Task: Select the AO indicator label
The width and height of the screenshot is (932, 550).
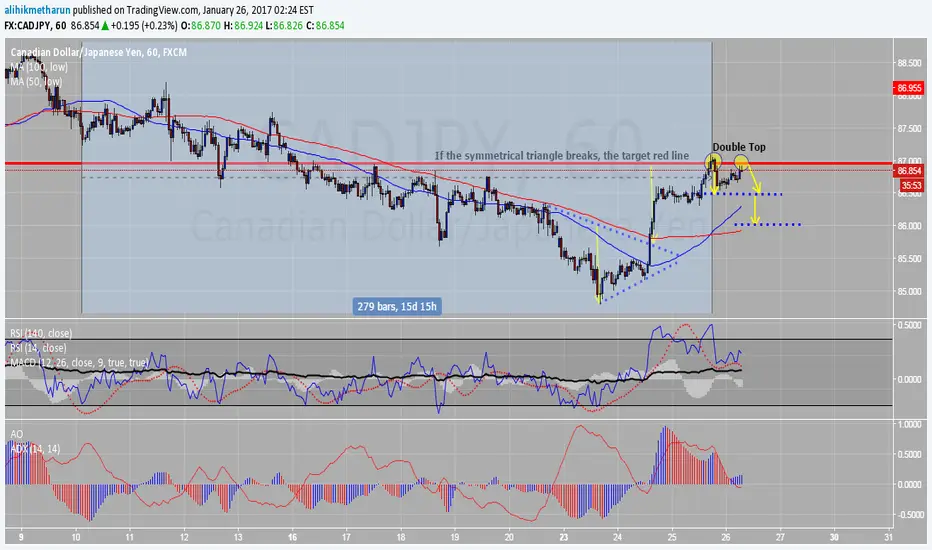Action: point(17,434)
